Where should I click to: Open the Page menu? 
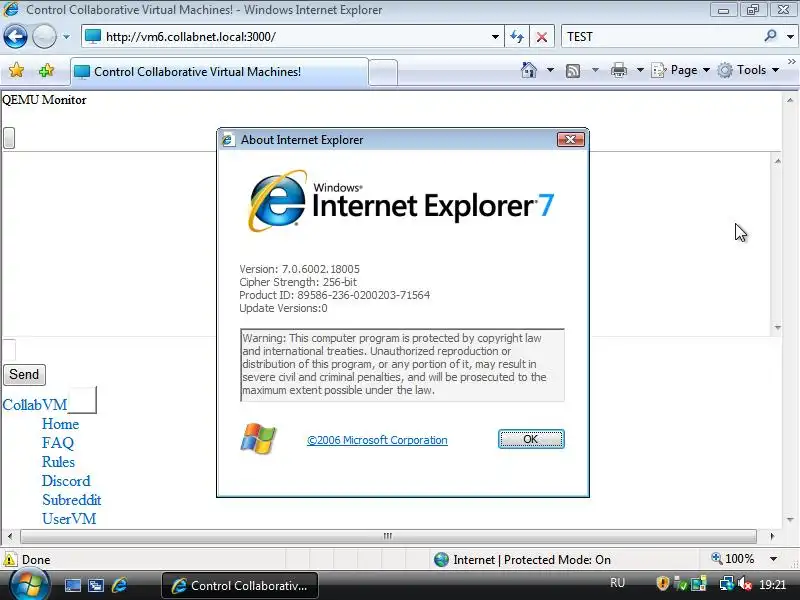pyautogui.click(x=681, y=70)
